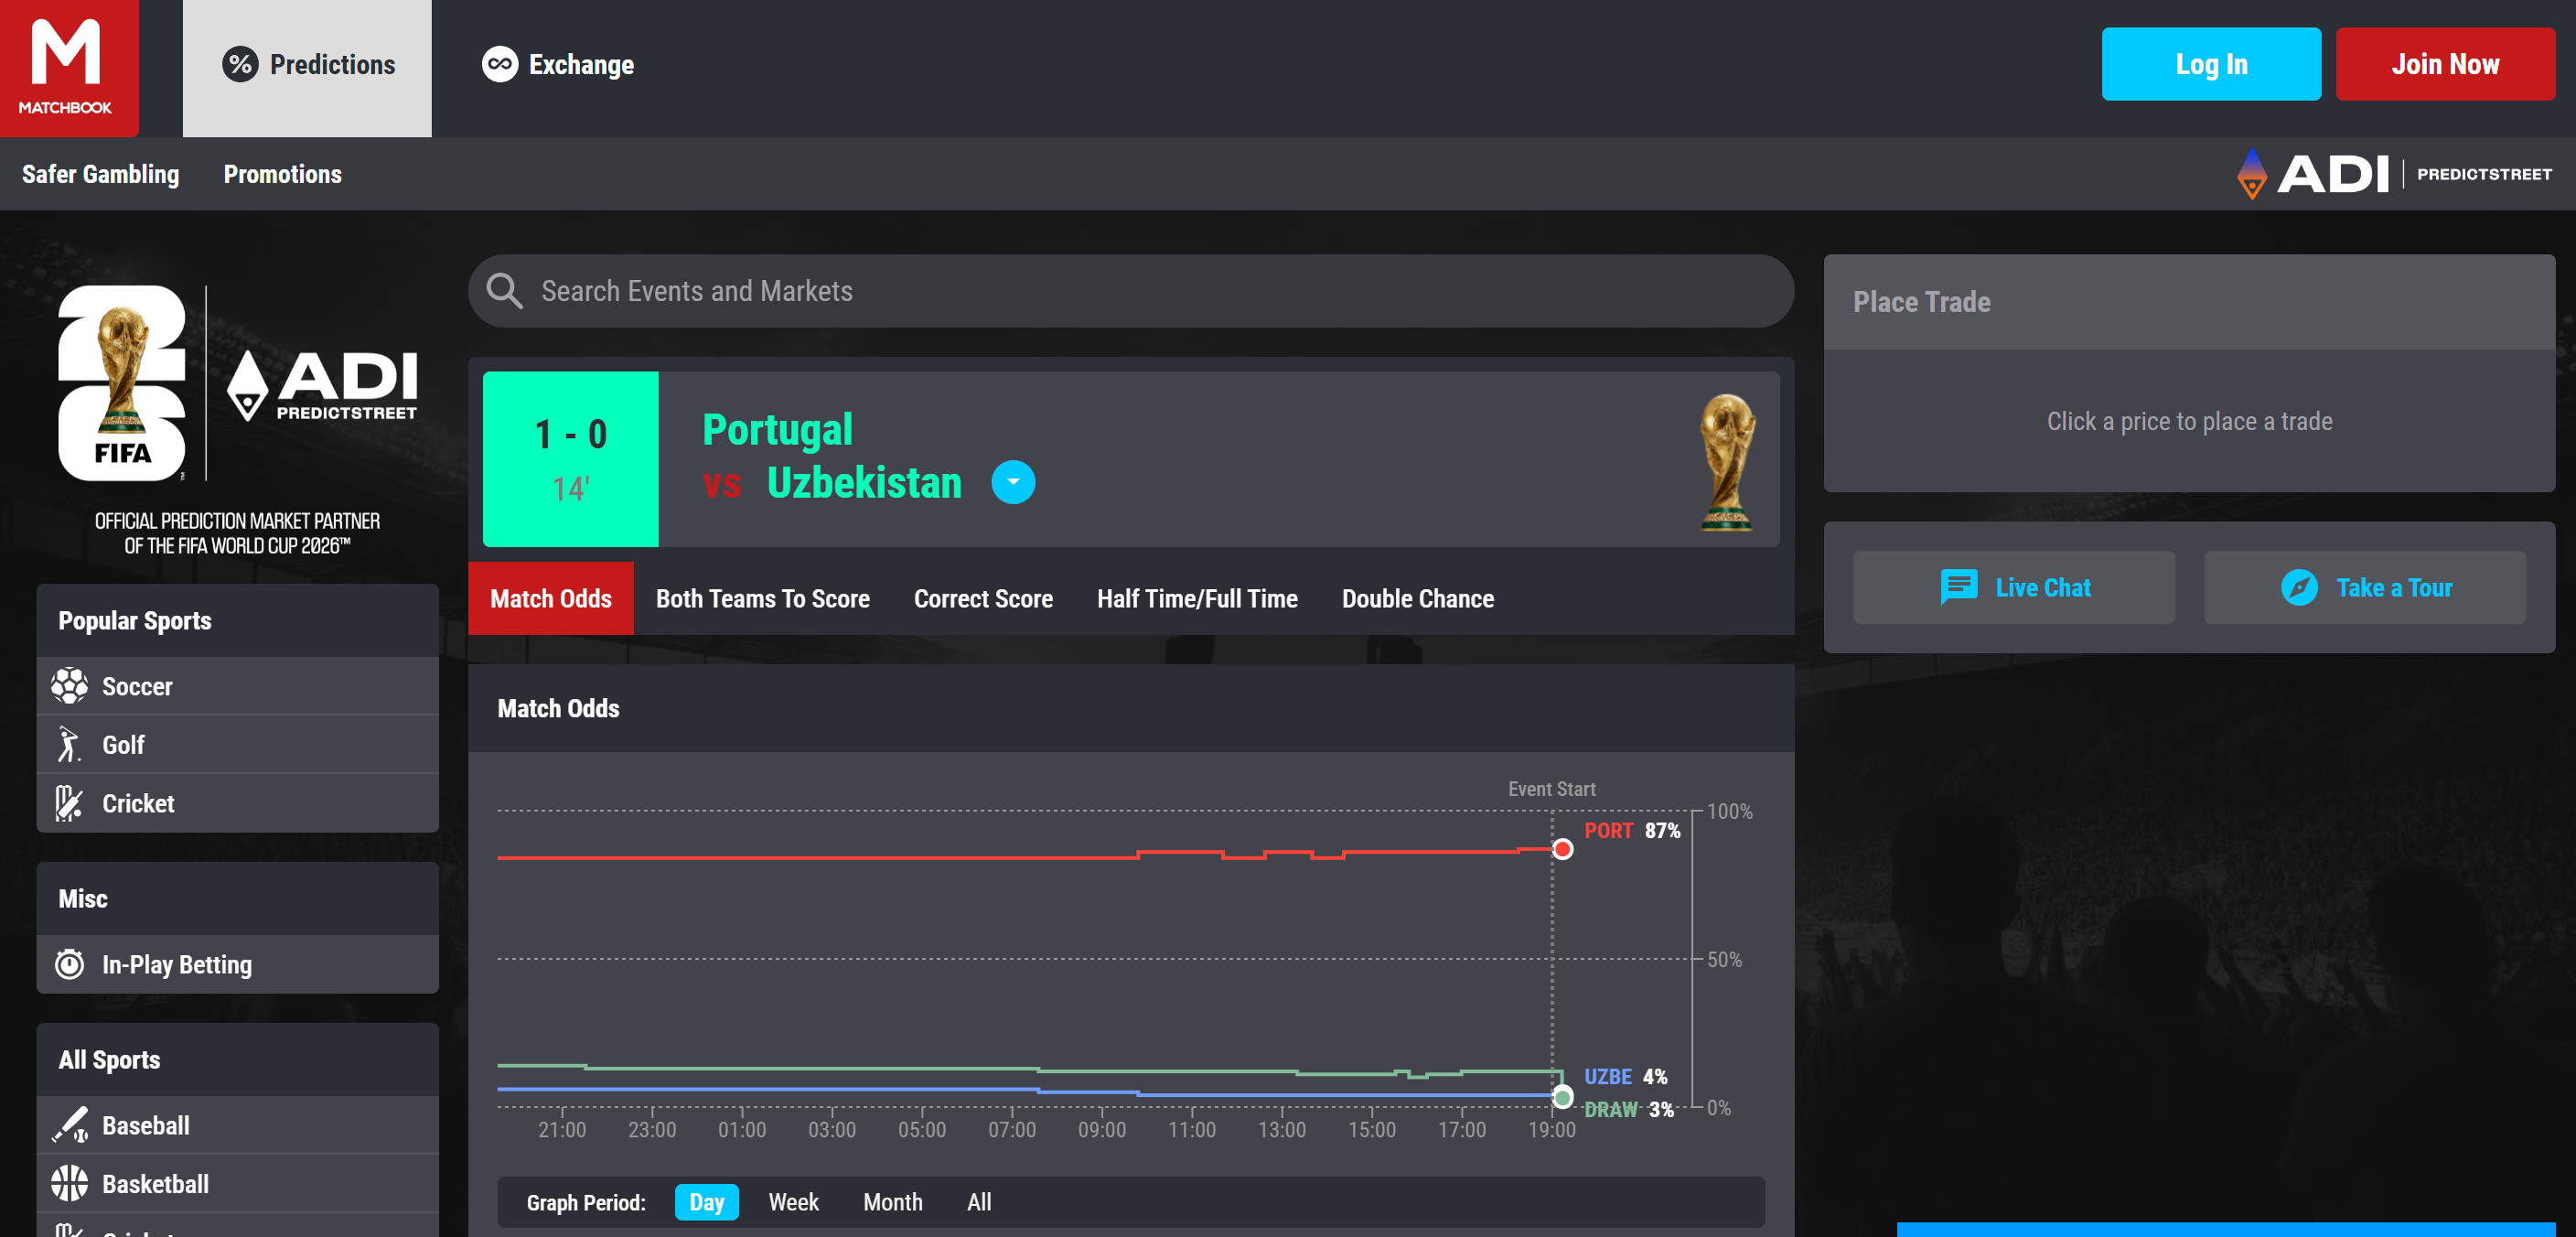The width and height of the screenshot is (2576, 1237).
Task: Click the PORT red marker on the graph
Action: tap(1562, 849)
